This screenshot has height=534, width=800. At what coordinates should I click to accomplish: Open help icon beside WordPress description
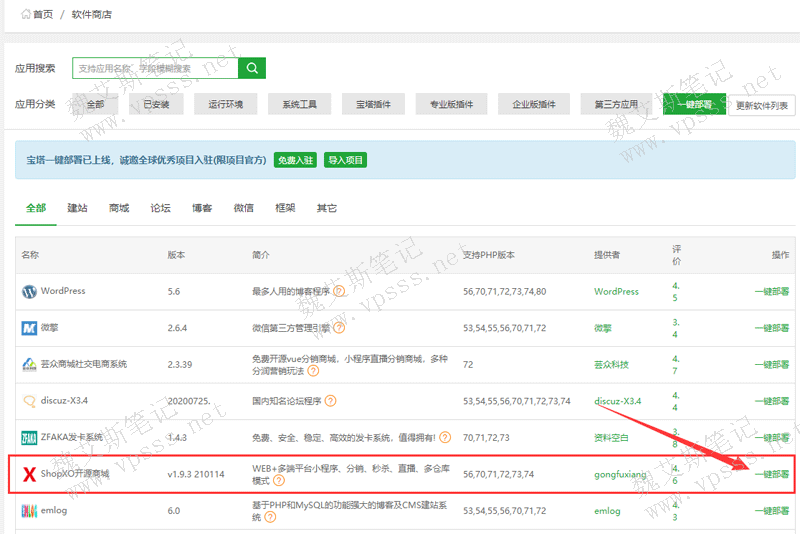coord(340,292)
